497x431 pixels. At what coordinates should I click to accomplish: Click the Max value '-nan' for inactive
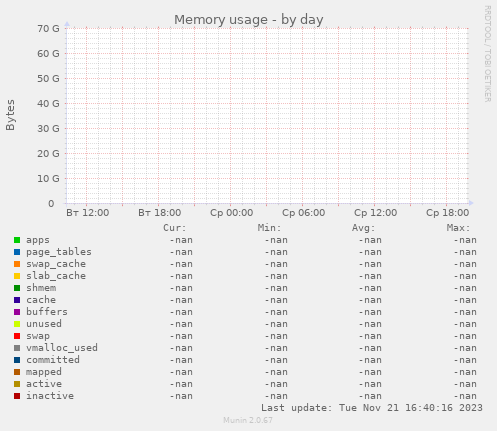click(465, 396)
